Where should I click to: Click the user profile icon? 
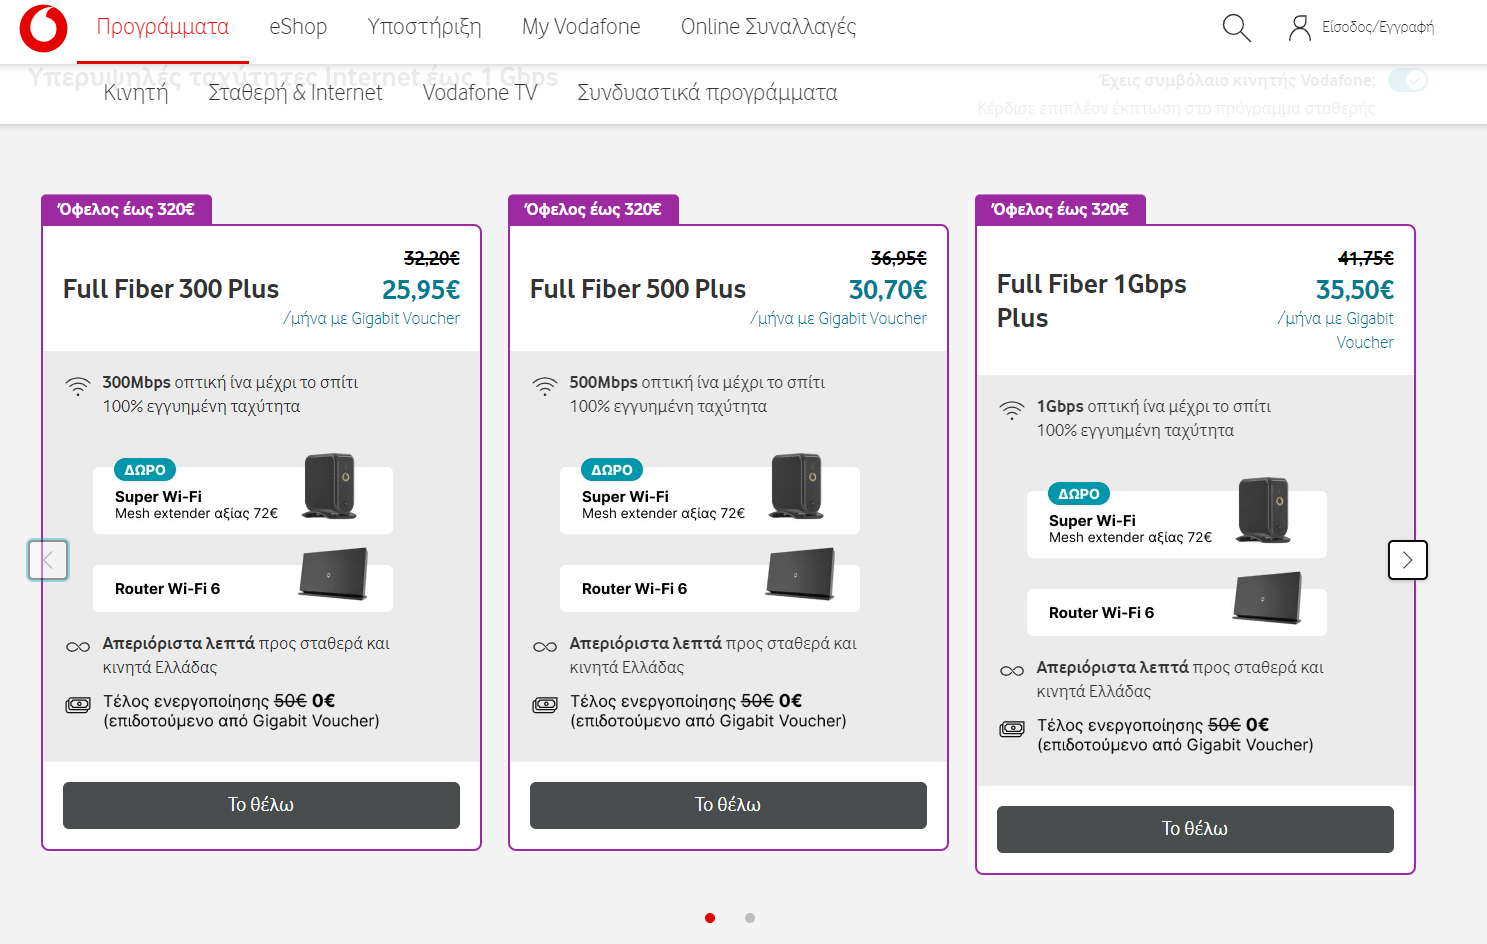(1300, 28)
